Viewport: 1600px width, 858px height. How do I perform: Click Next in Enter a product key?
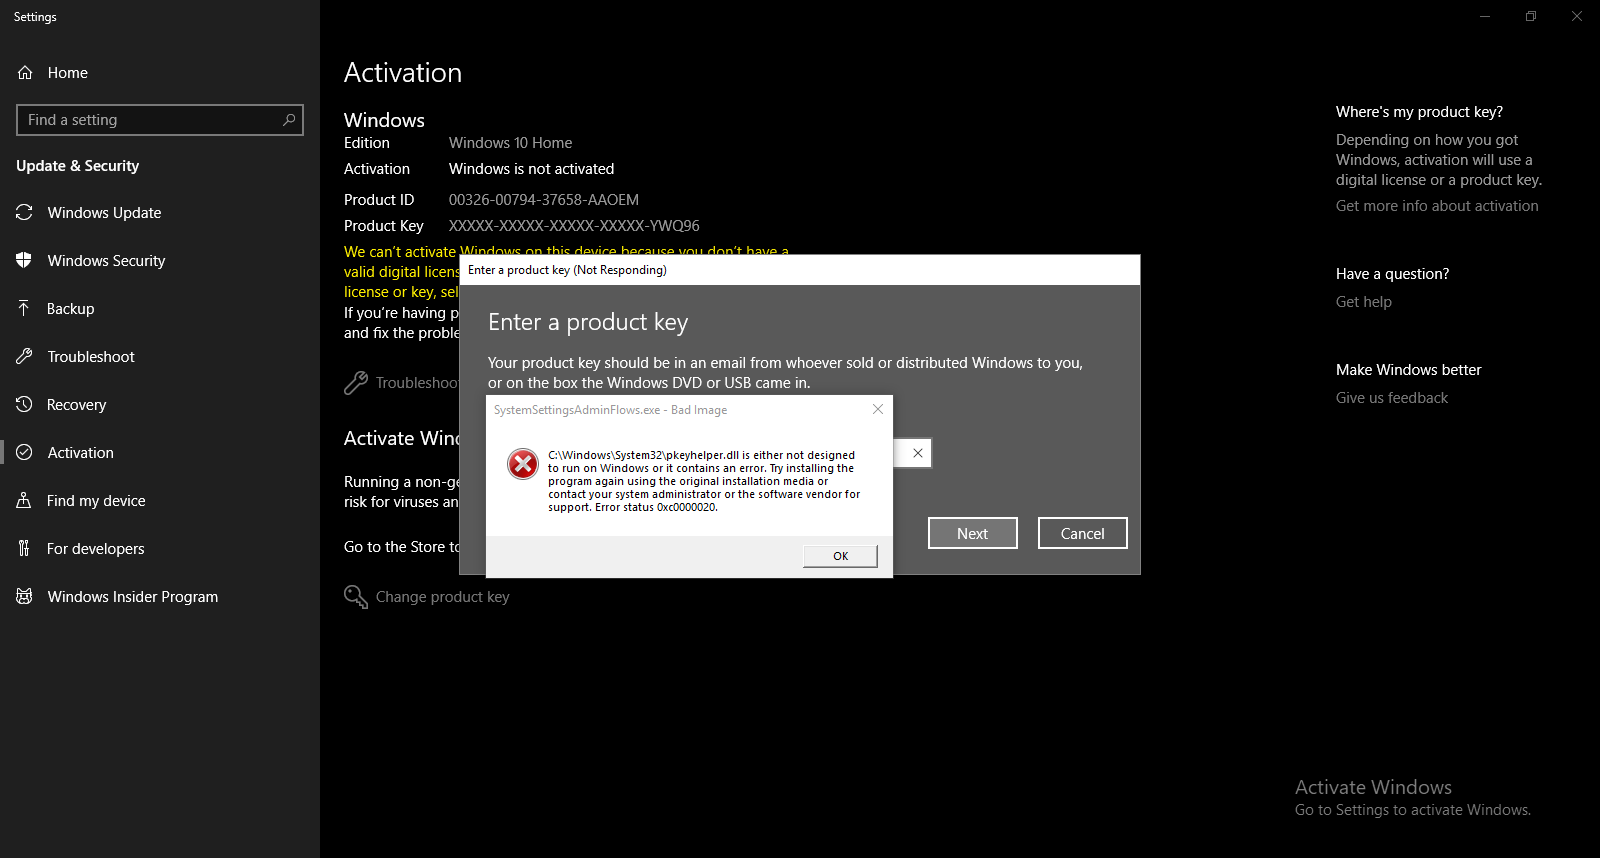(973, 534)
